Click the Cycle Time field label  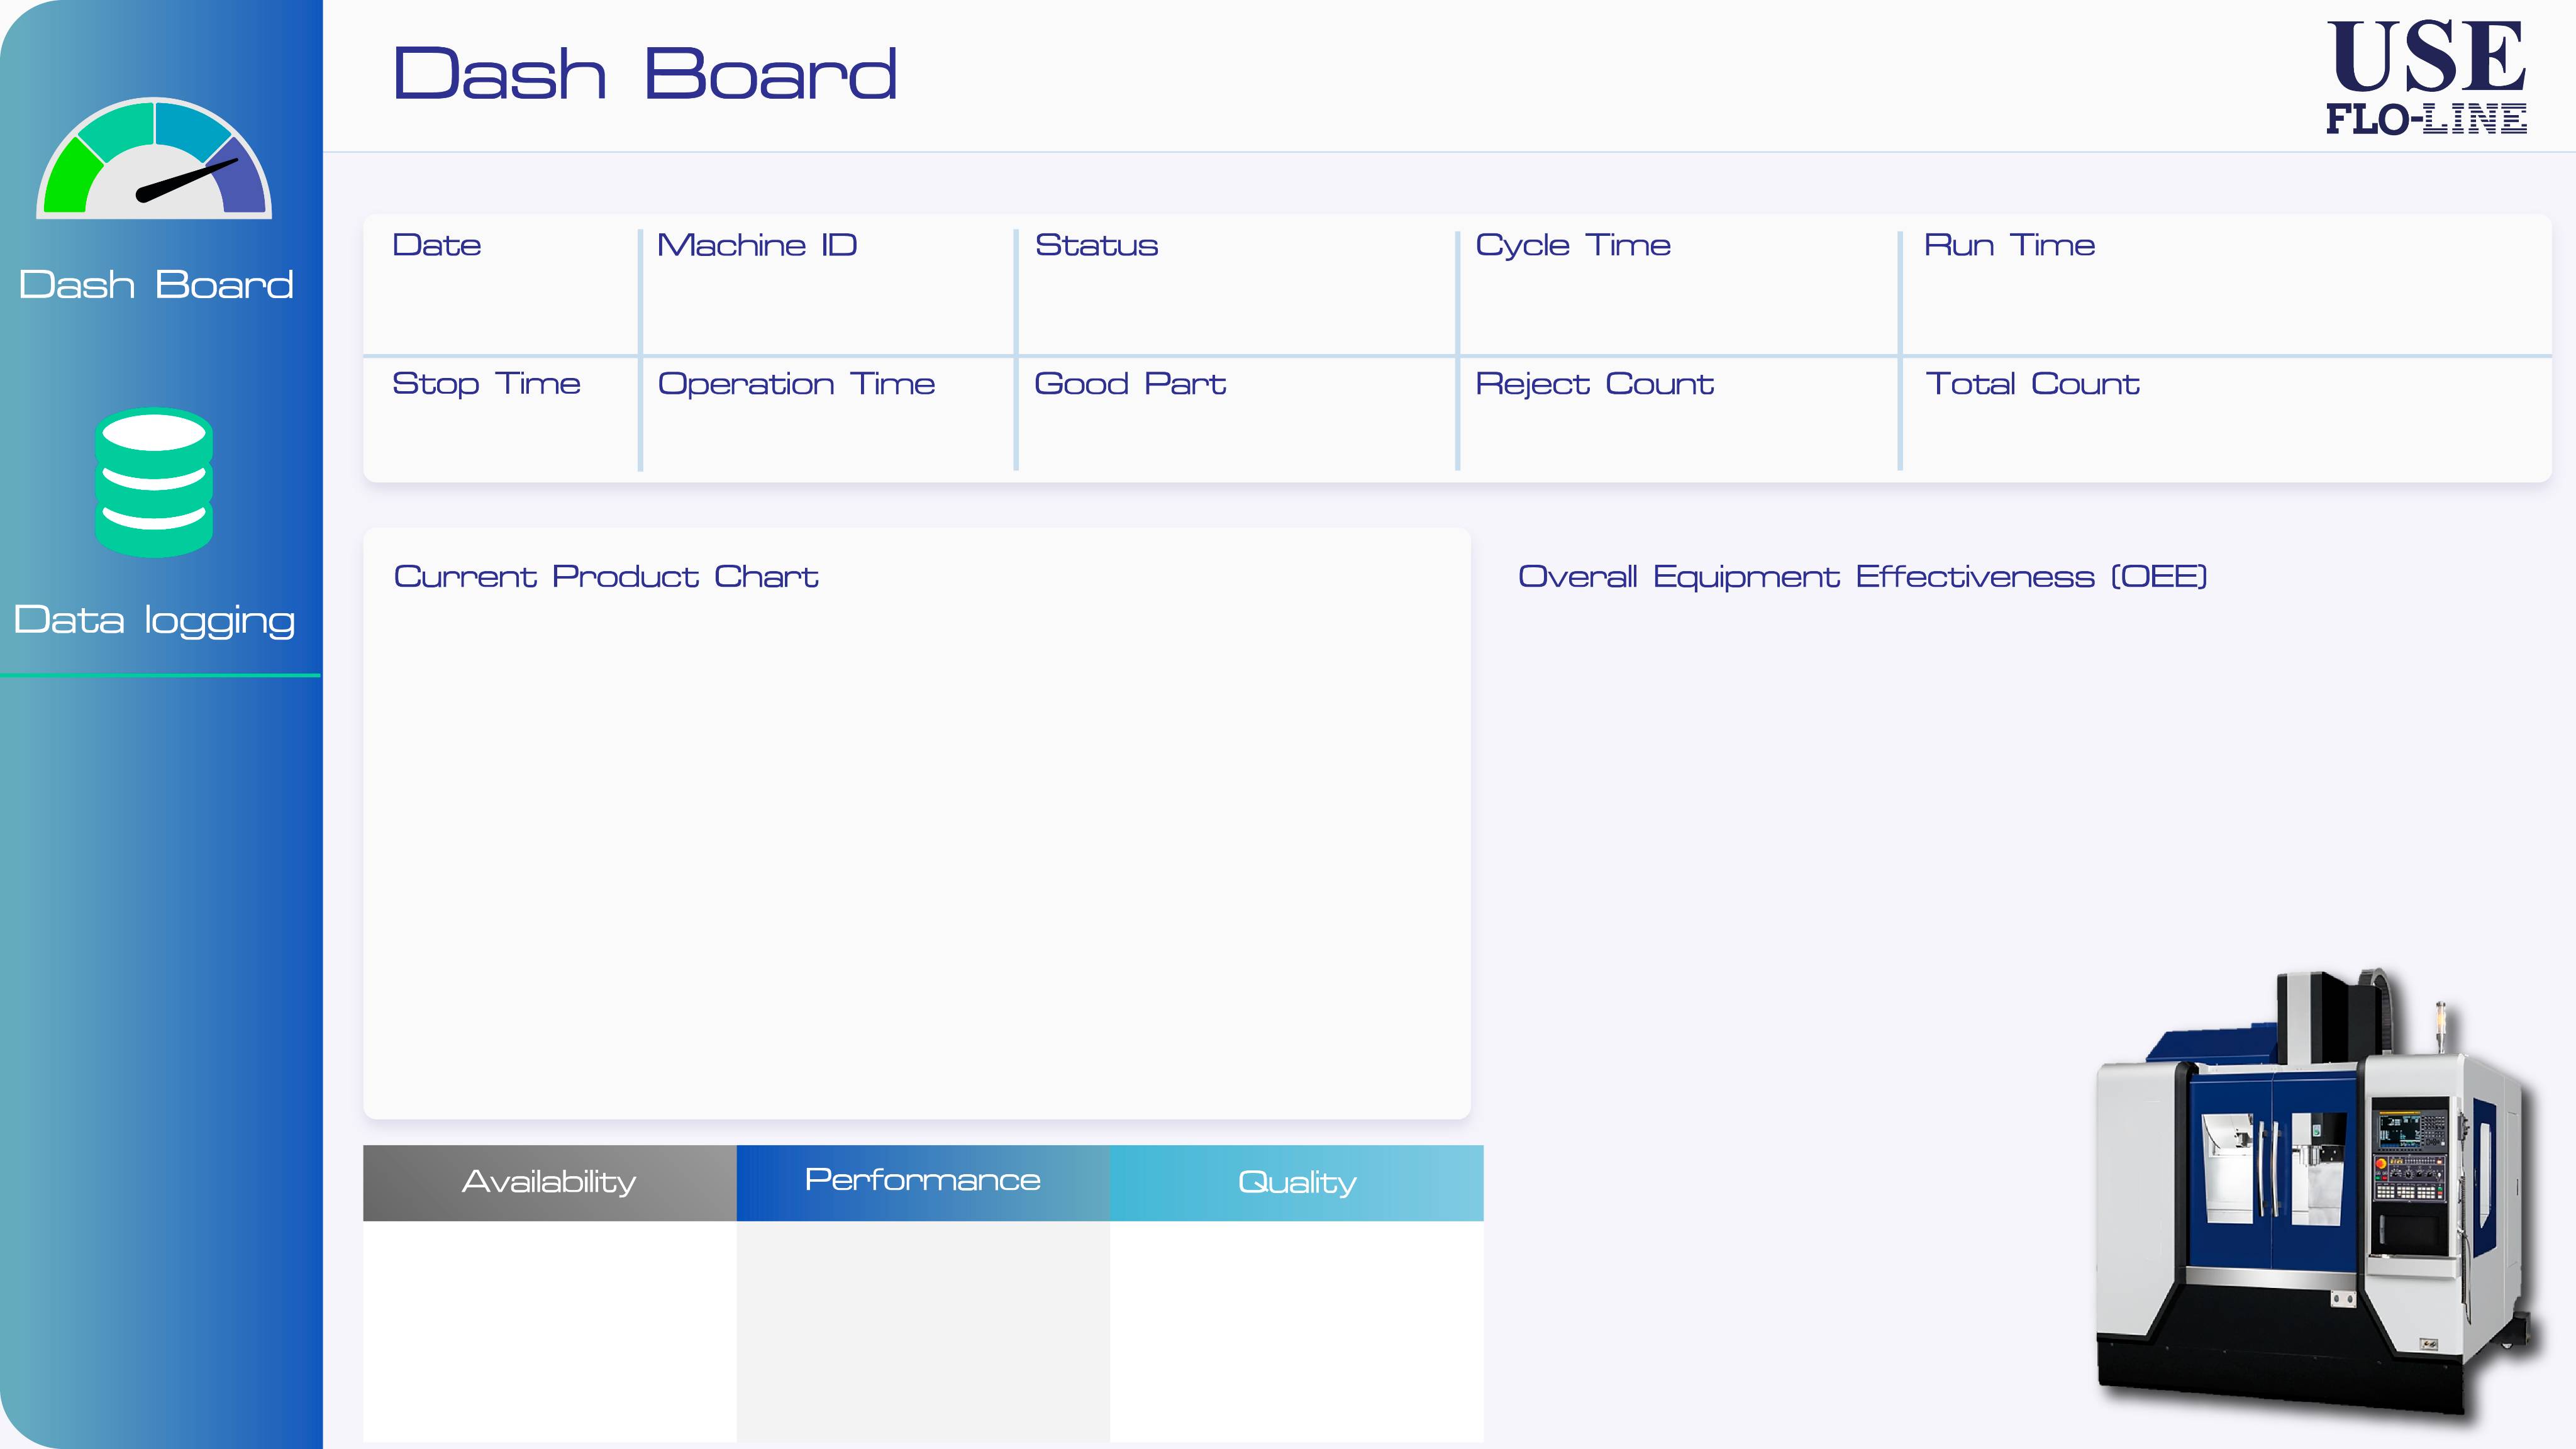[x=1573, y=246]
